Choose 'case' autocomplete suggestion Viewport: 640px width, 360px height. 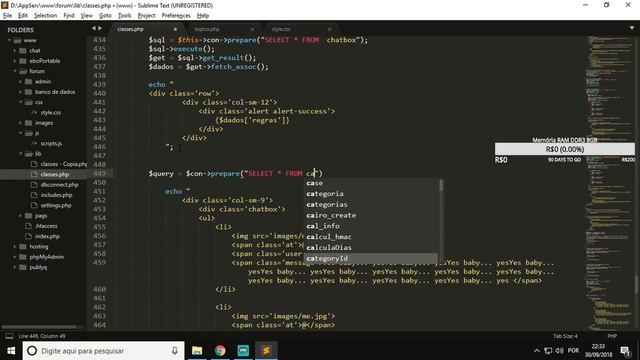click(x=371, y=183)
